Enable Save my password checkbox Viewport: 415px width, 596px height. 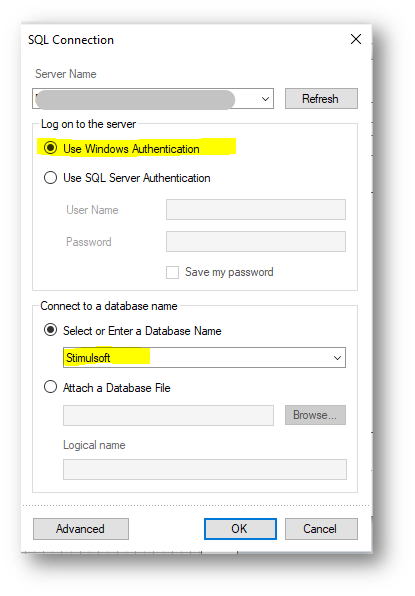click(x=173, y=272)
